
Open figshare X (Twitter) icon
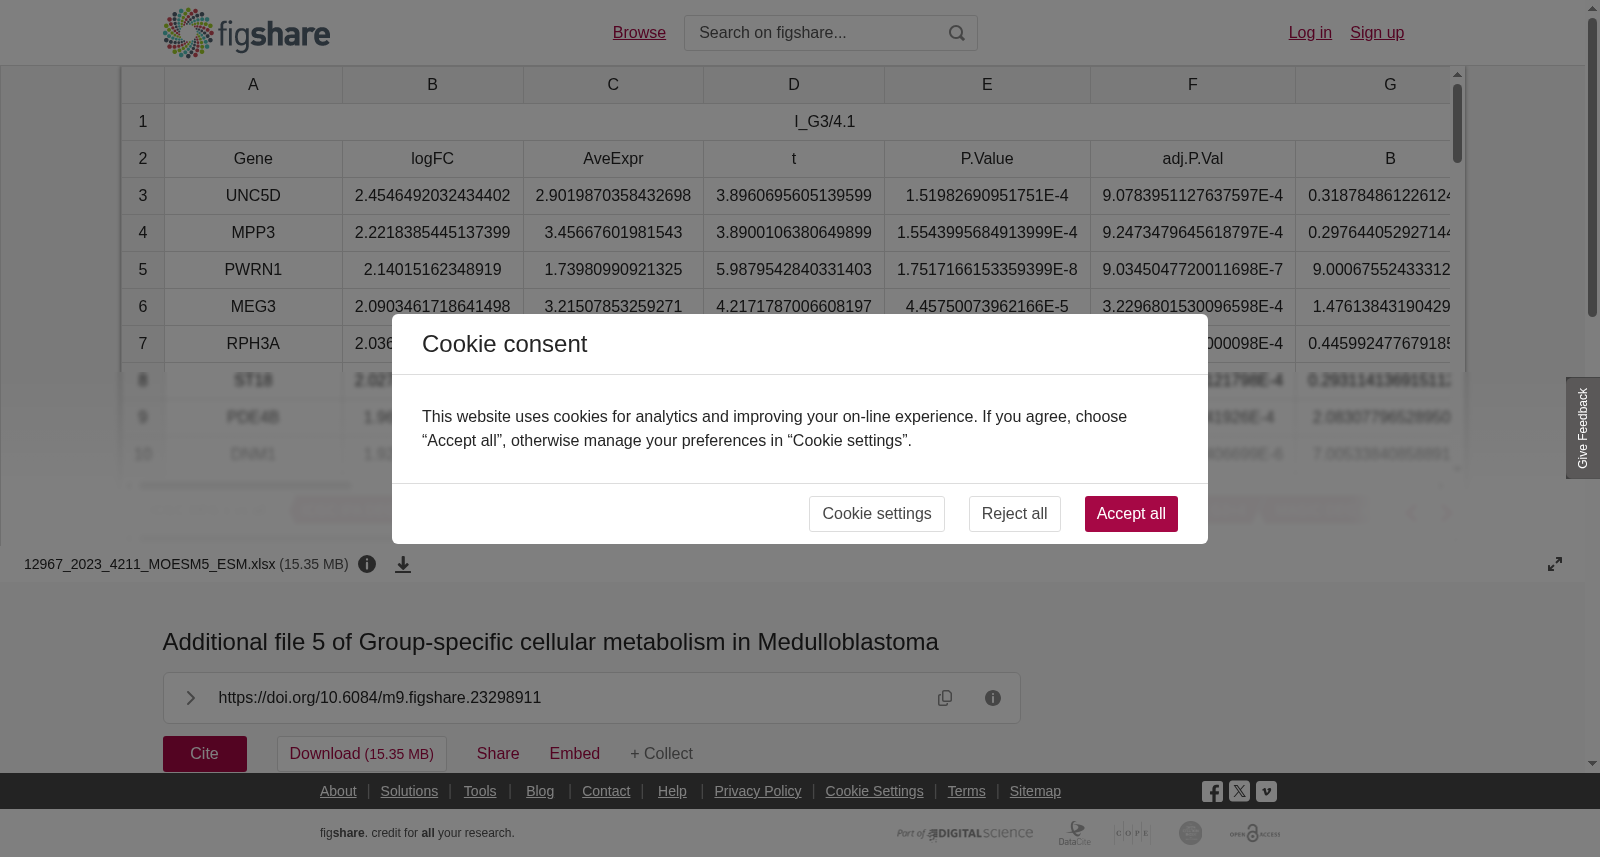(1239, 792)
